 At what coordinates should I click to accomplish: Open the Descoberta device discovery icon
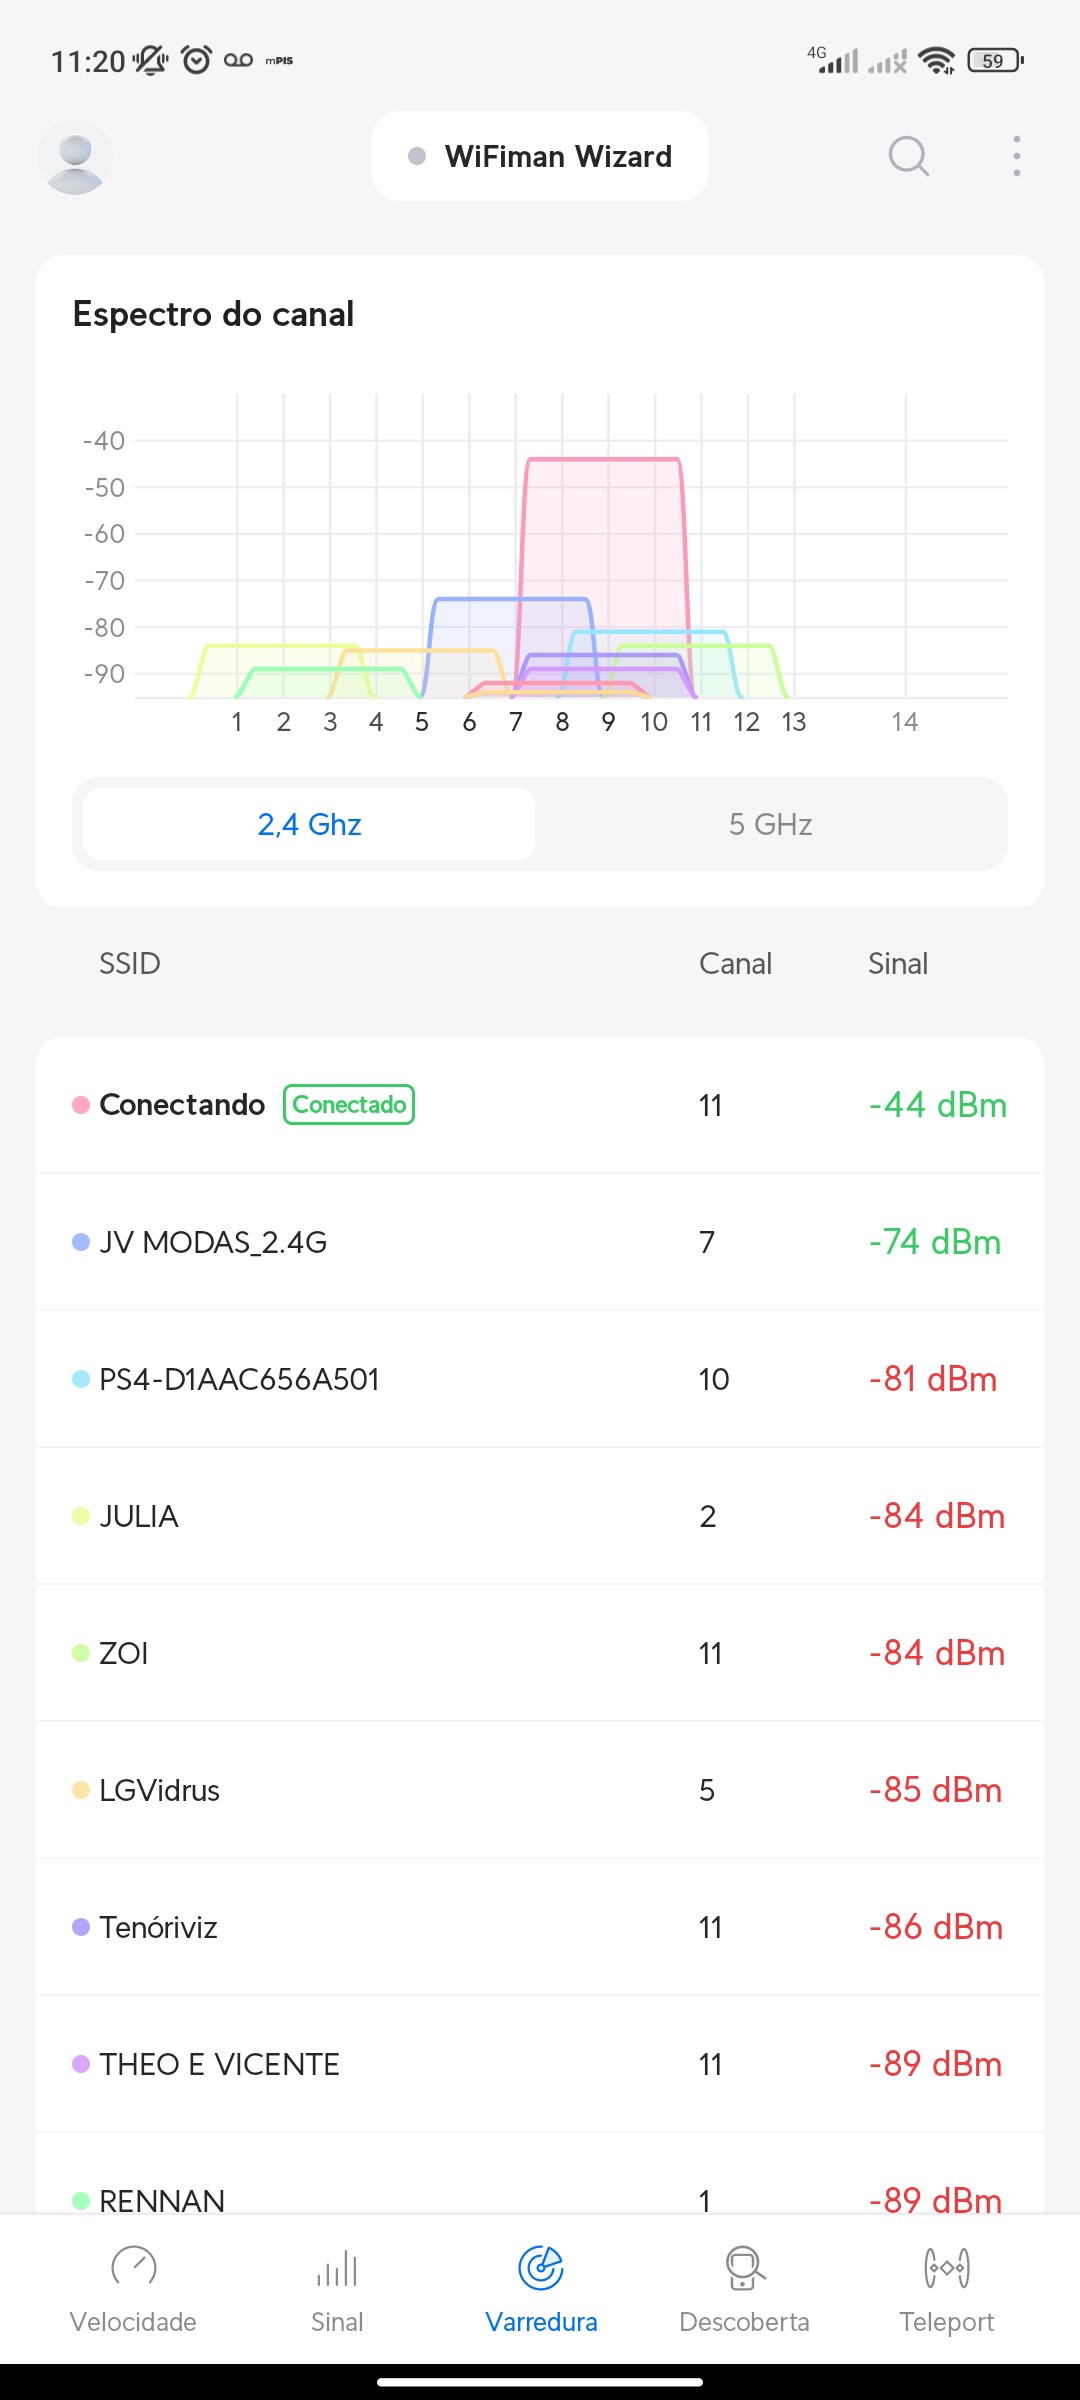(x=744, y=2267)
